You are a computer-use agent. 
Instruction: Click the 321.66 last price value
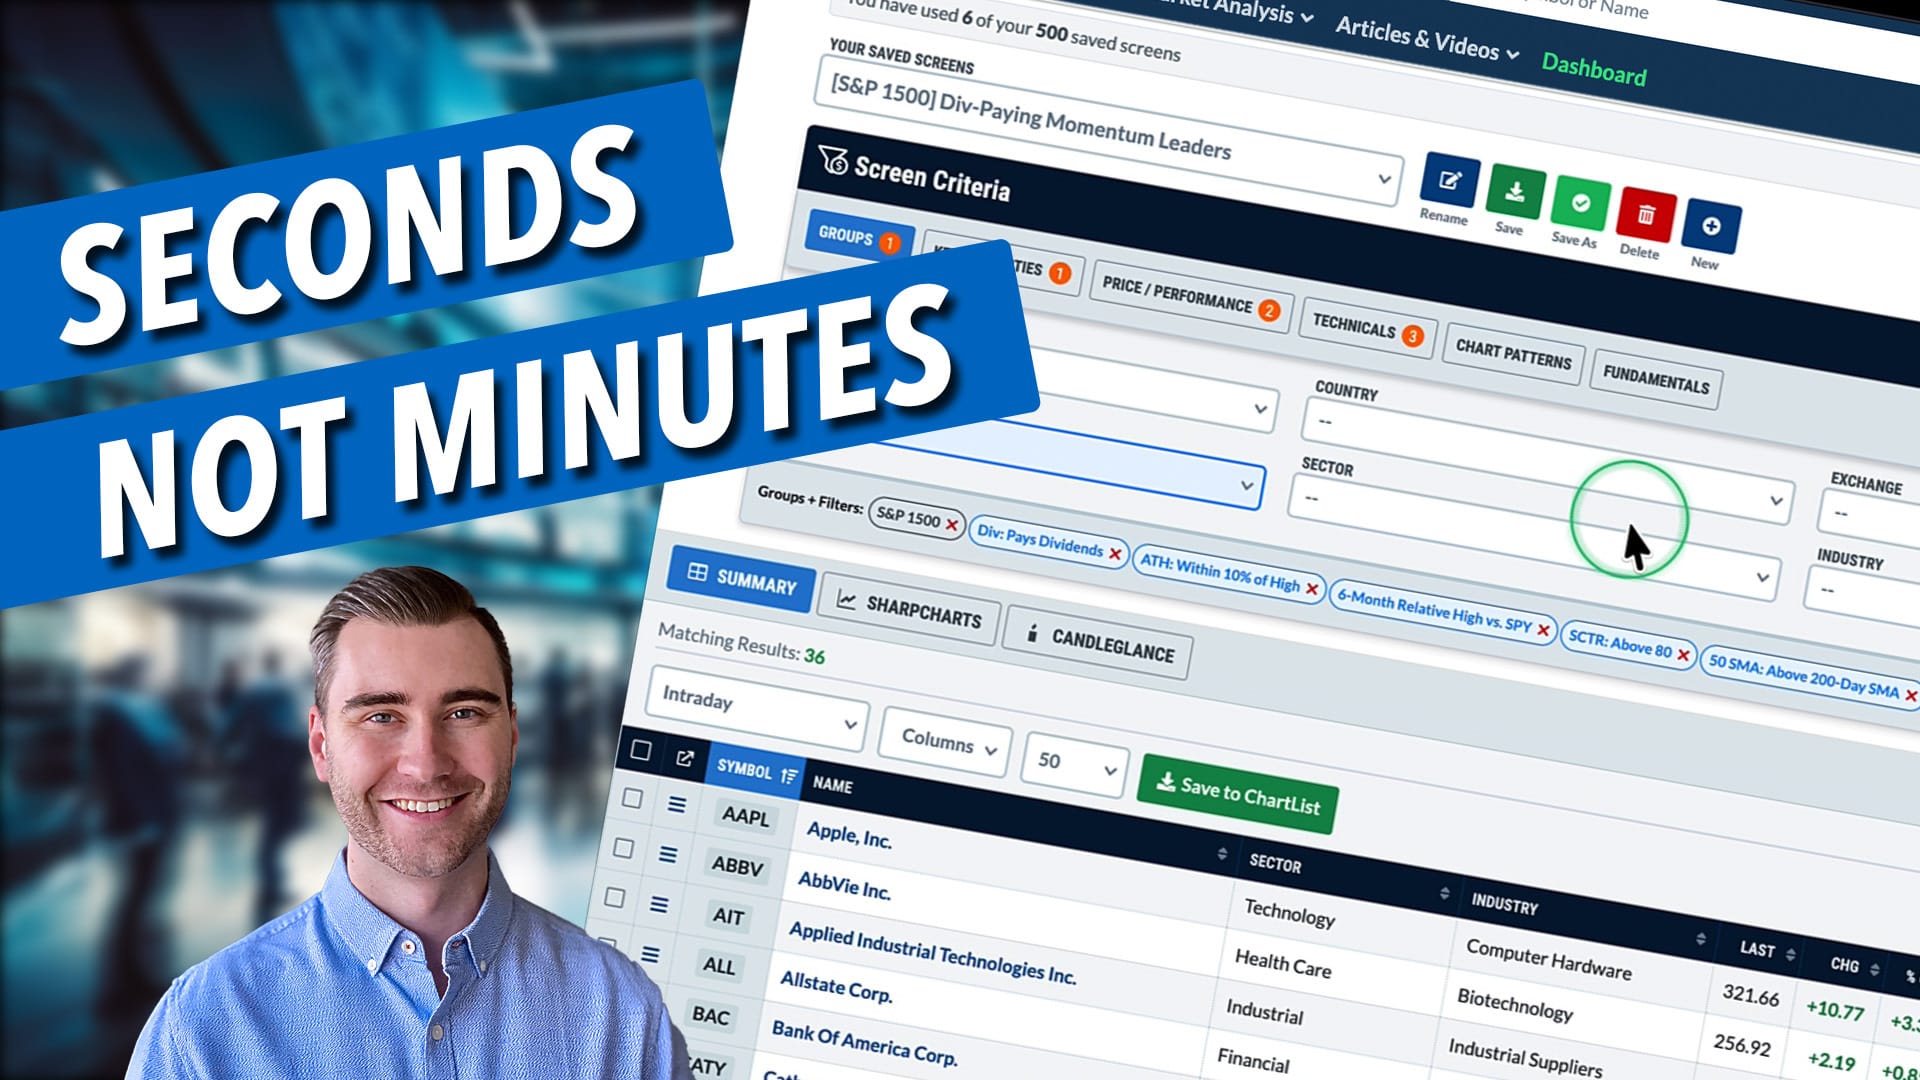click(x=1750, y=996)
